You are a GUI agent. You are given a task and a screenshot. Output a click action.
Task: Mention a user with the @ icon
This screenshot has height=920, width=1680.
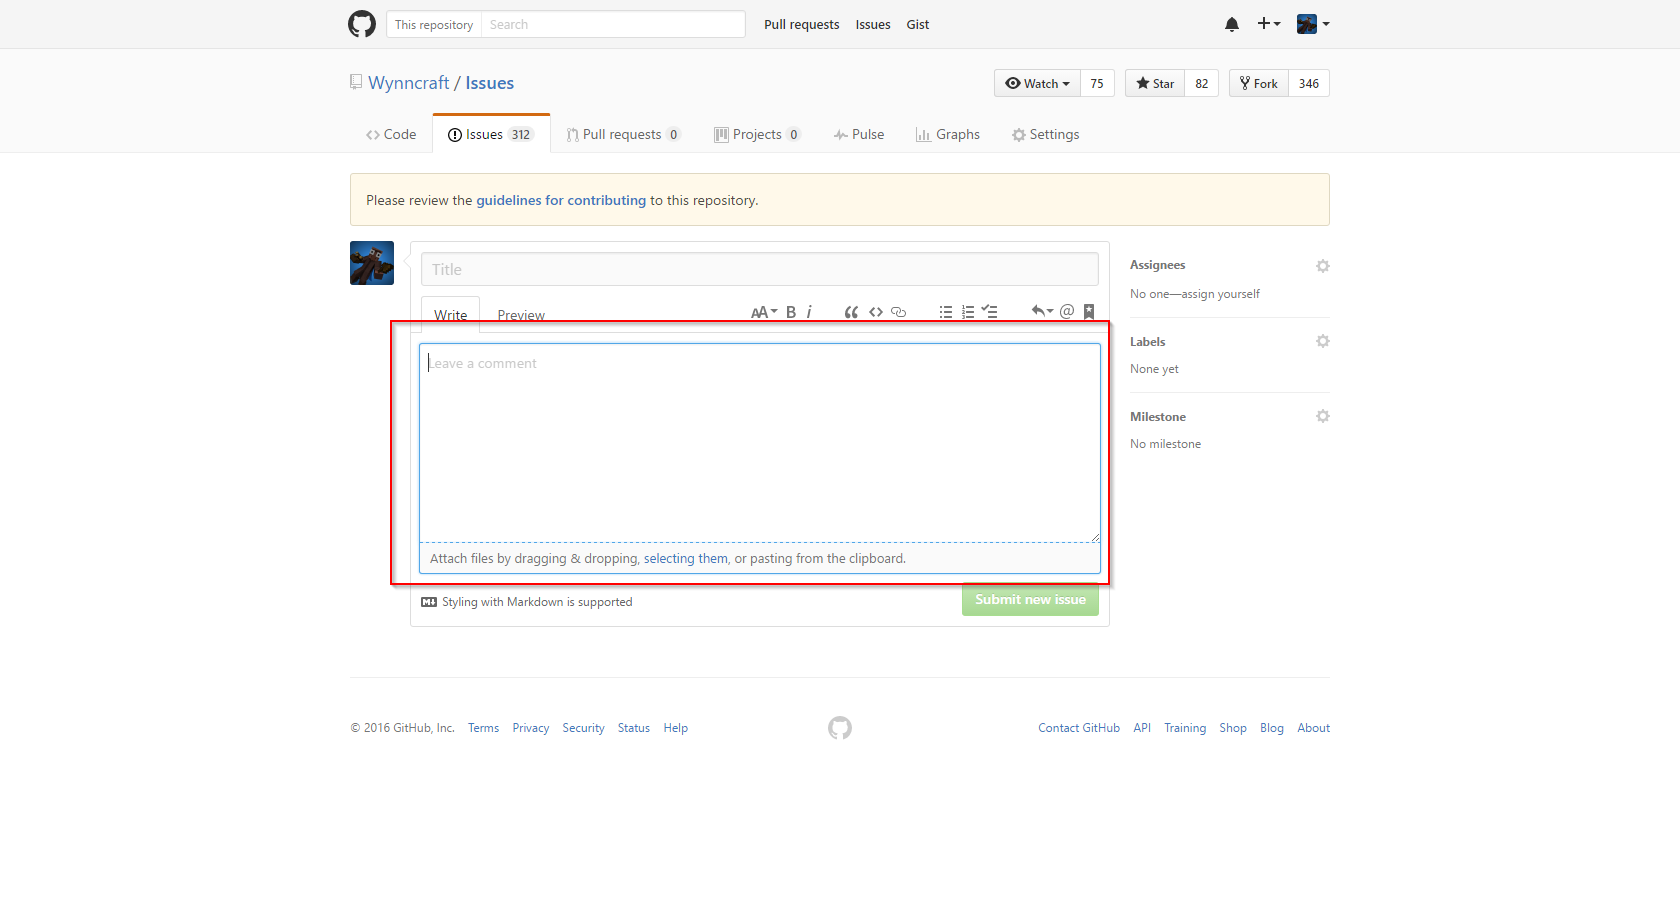coord(1067,311)
